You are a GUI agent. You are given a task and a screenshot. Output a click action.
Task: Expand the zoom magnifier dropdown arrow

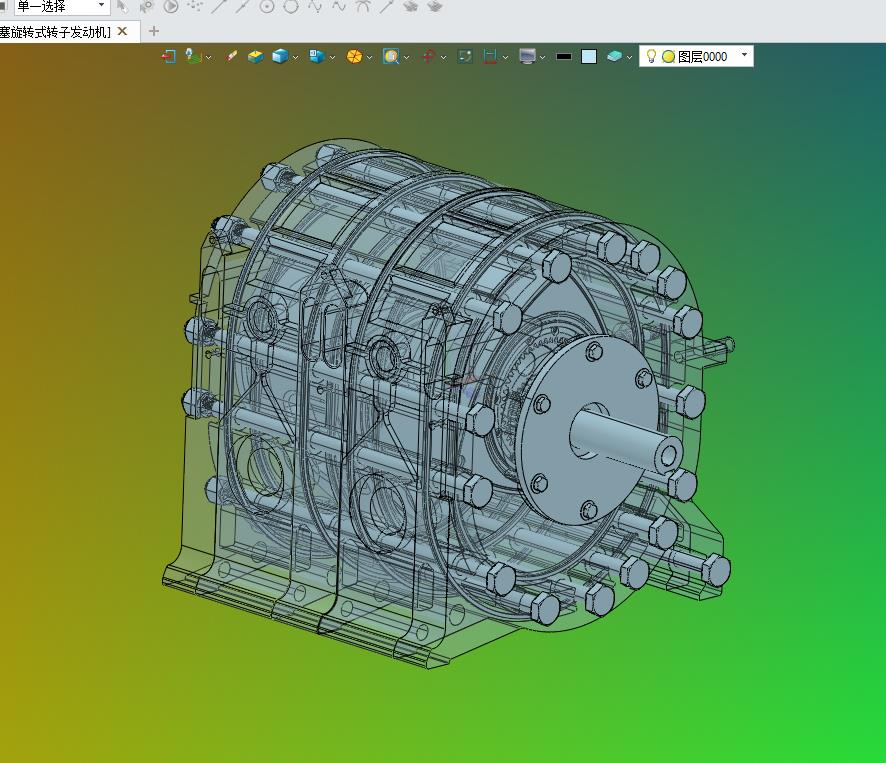coord(406,57)
